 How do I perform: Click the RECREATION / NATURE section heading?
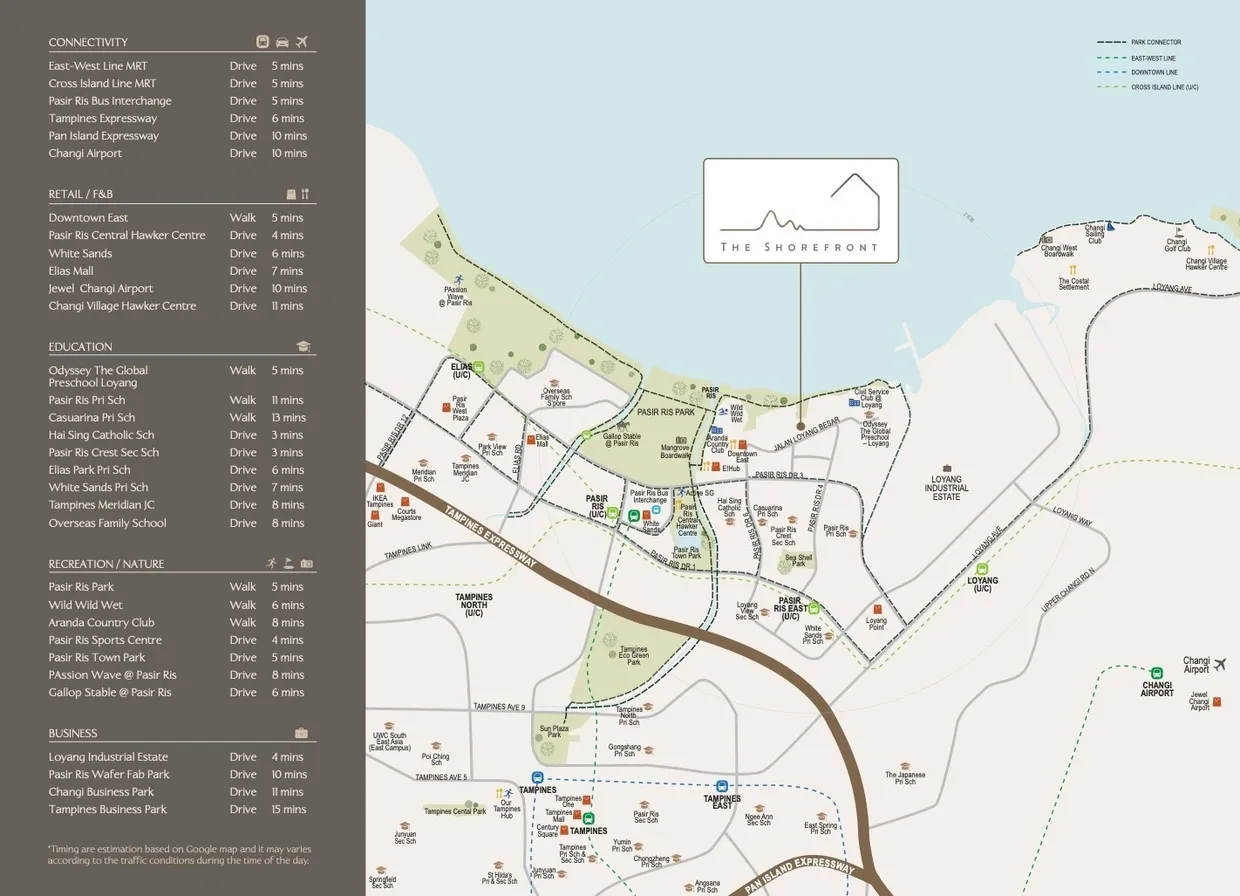click(x=106, y=564)
